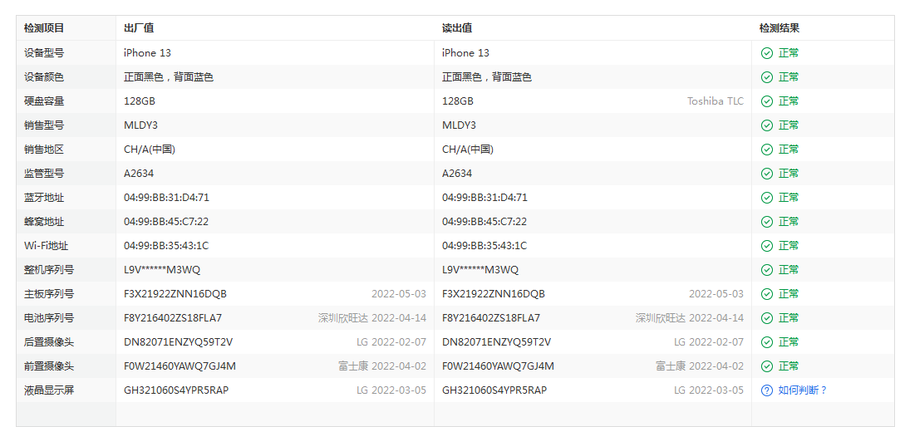Select GH321060S4YPR5RAP in the 出厂值 column
Image resolution: width=900 pixels, height=427 pixels.
coord(176,390)
